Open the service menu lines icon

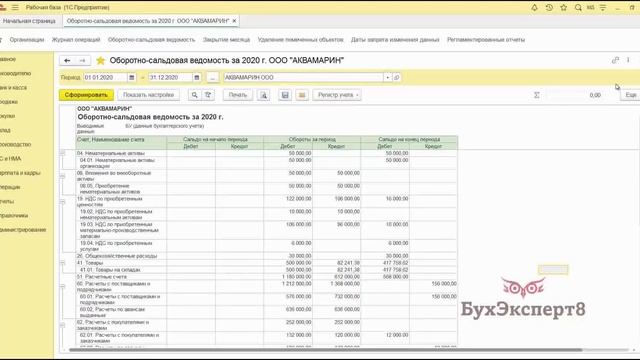[603, 7]
